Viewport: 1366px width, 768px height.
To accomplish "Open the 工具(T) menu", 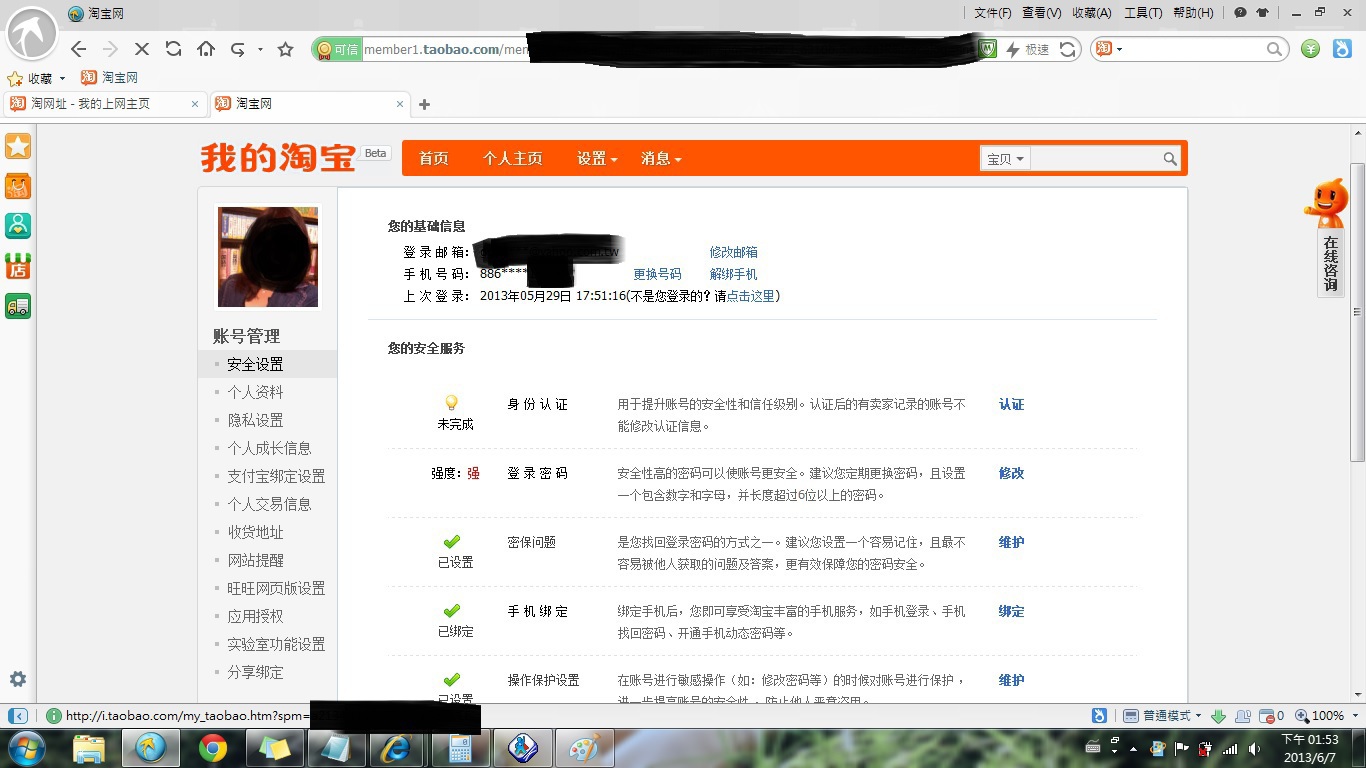I will pyautogui.click(x=1142, y=13).
